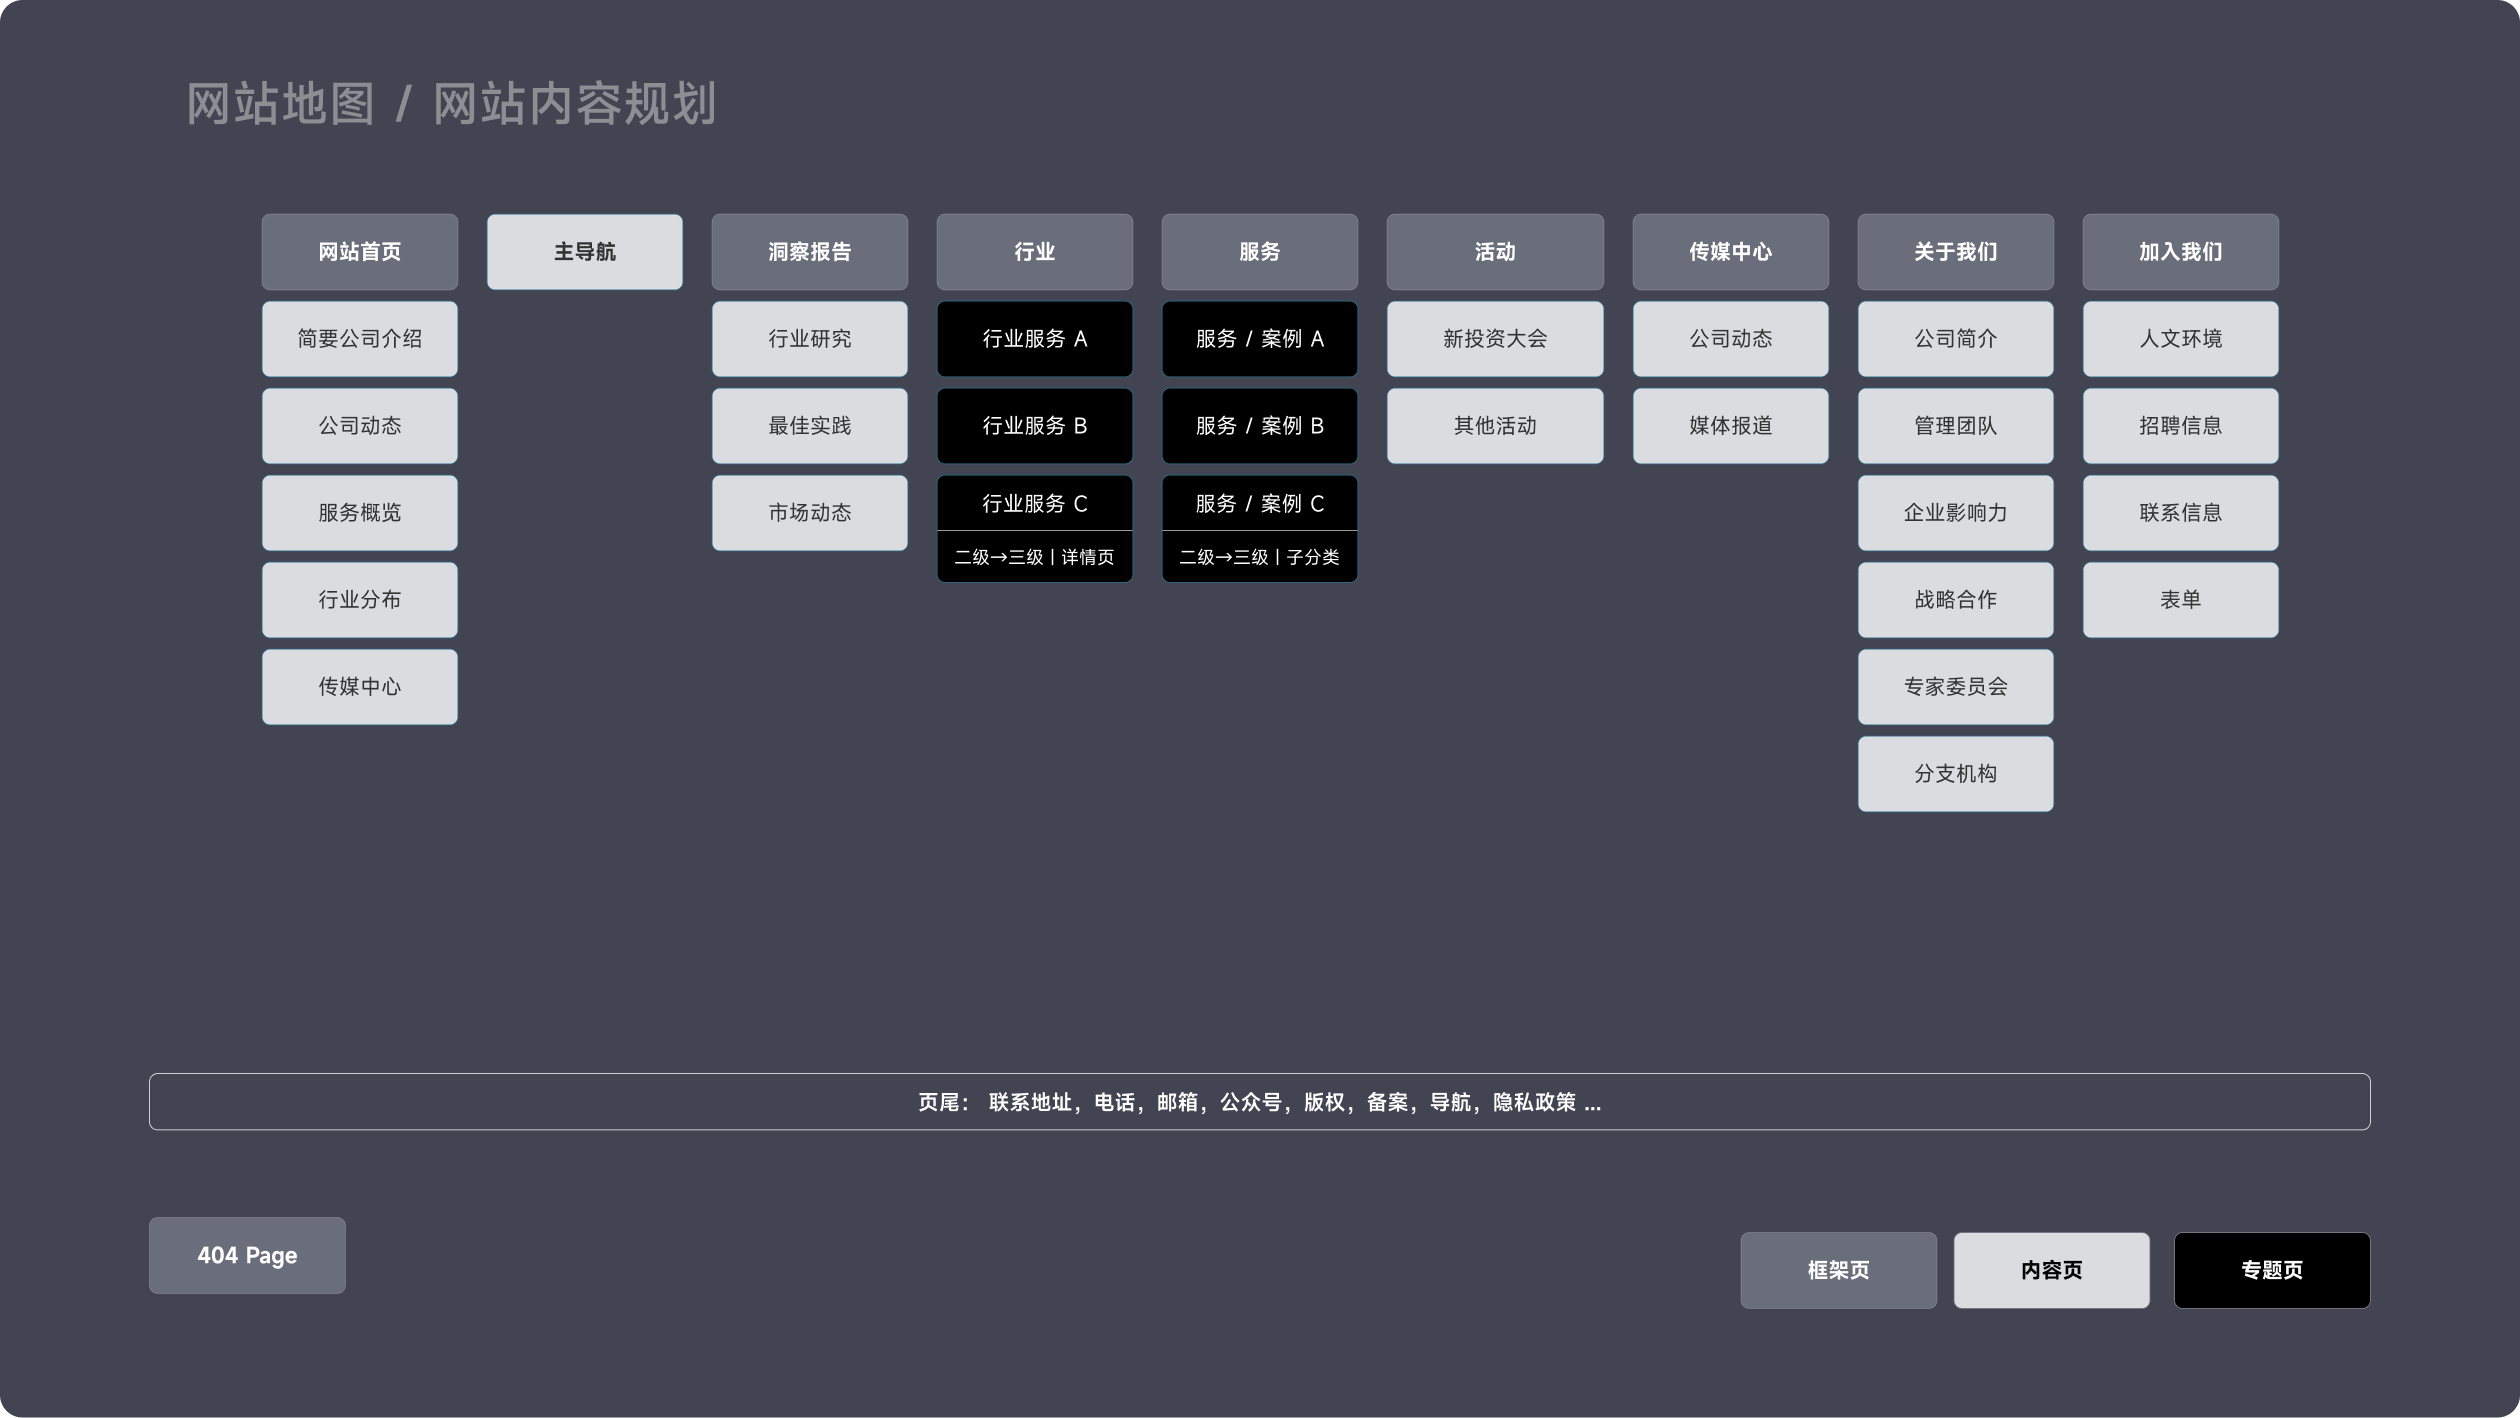This screenshot has width=2520, height=1418.
Task: Click the 行业服务 A black card
Action: [x=1034, y=339]
